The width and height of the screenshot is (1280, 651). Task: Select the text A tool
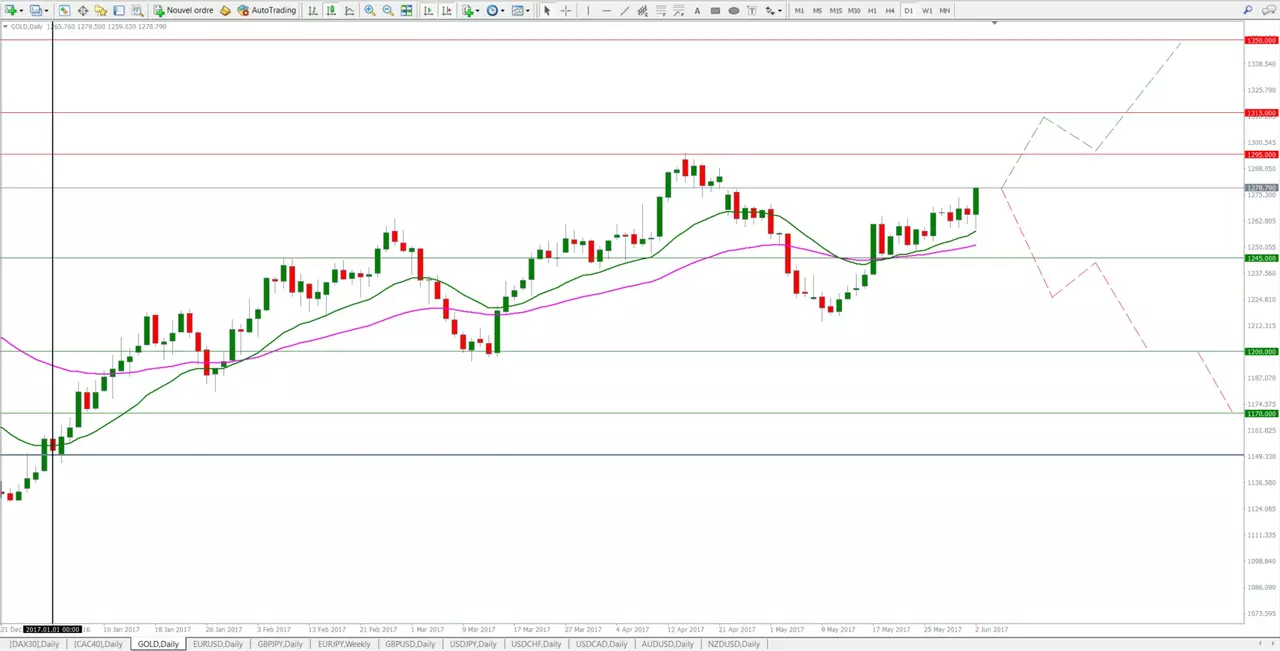click(697, 10)
